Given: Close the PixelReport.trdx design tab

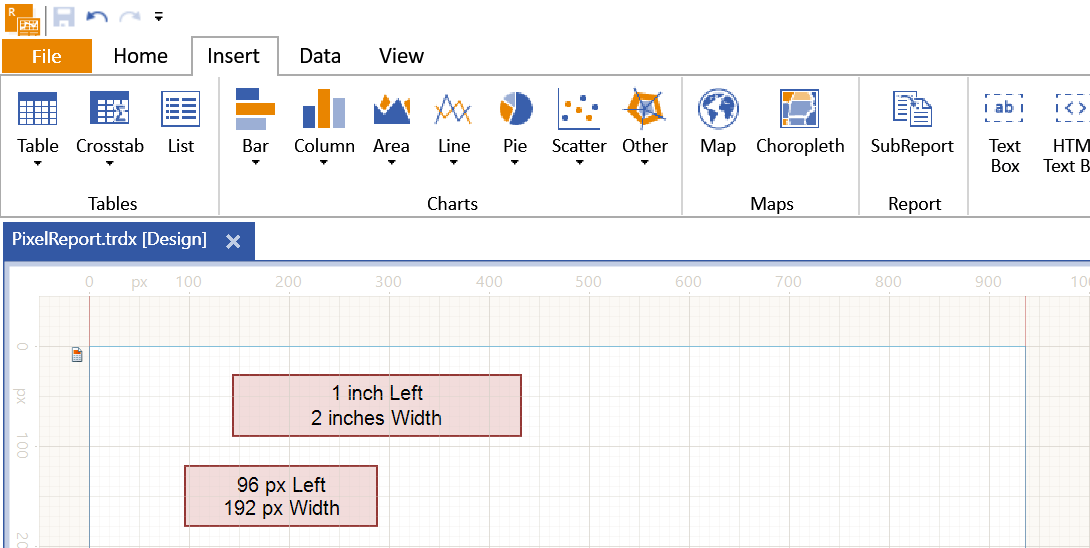Looking at the screenshot, I should coord(234,241).
